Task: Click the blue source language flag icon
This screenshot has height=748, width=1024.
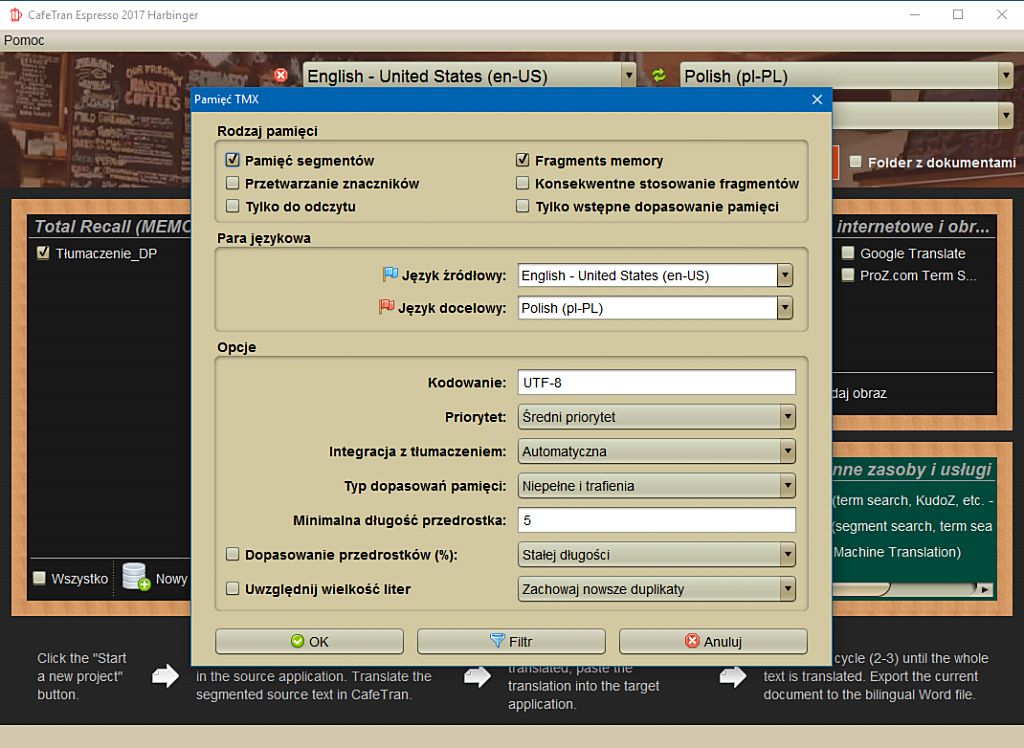Action: click(390, 274)
